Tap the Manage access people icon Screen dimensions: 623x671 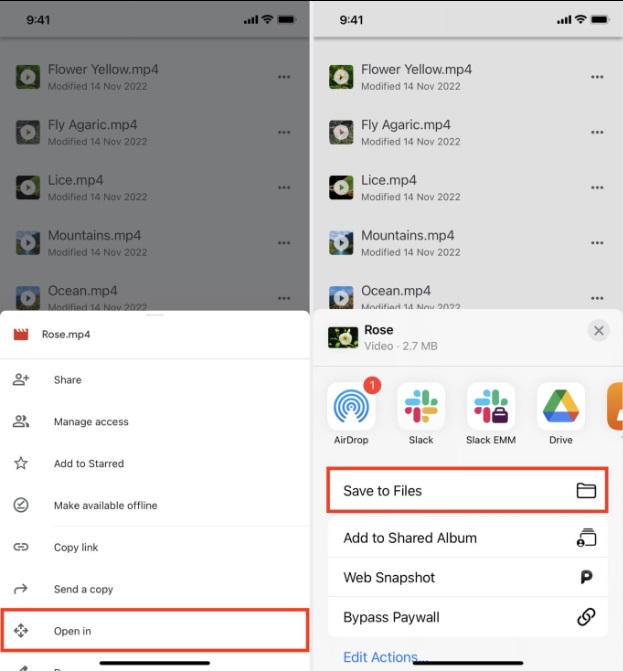[x=21, y=422]
